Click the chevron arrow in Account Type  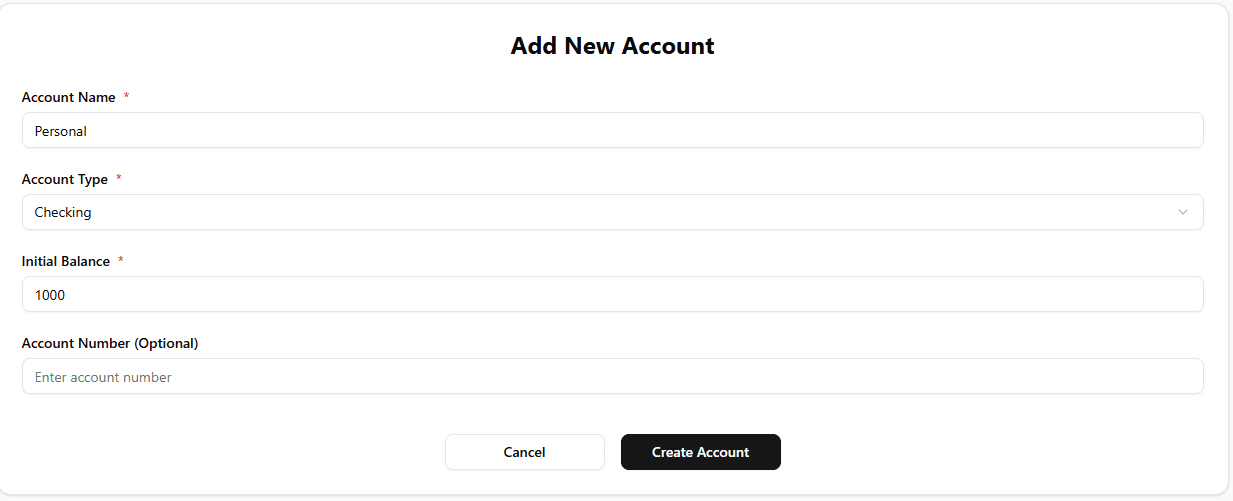tap(1183, 212)
